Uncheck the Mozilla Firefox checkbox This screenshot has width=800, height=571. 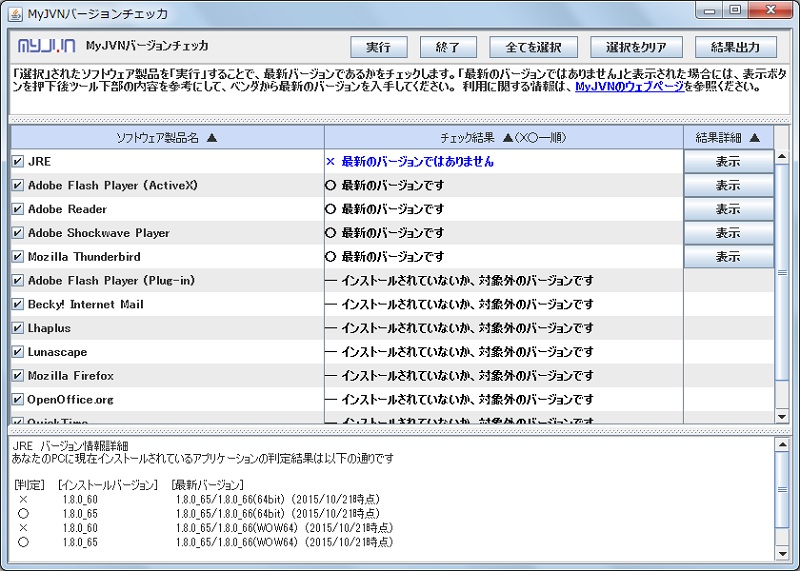[x=18, y=376]
